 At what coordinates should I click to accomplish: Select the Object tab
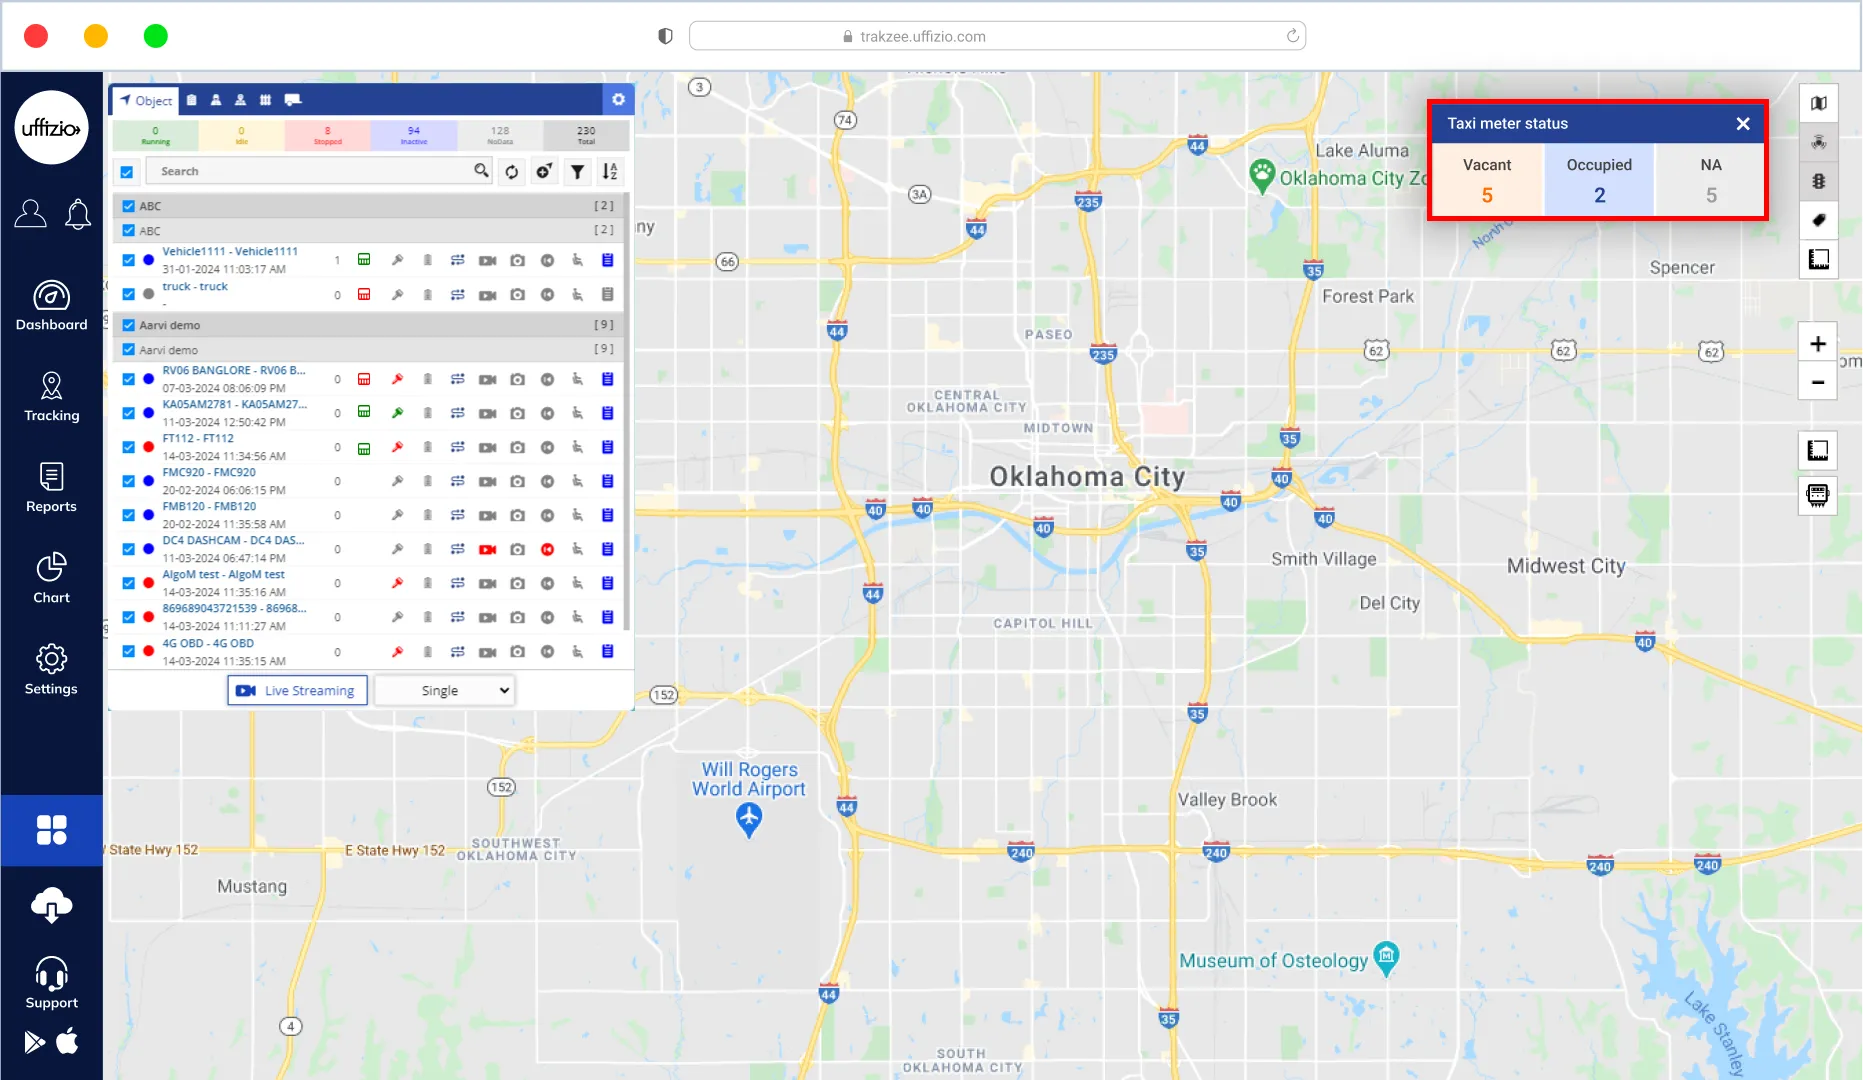point(146,100)
